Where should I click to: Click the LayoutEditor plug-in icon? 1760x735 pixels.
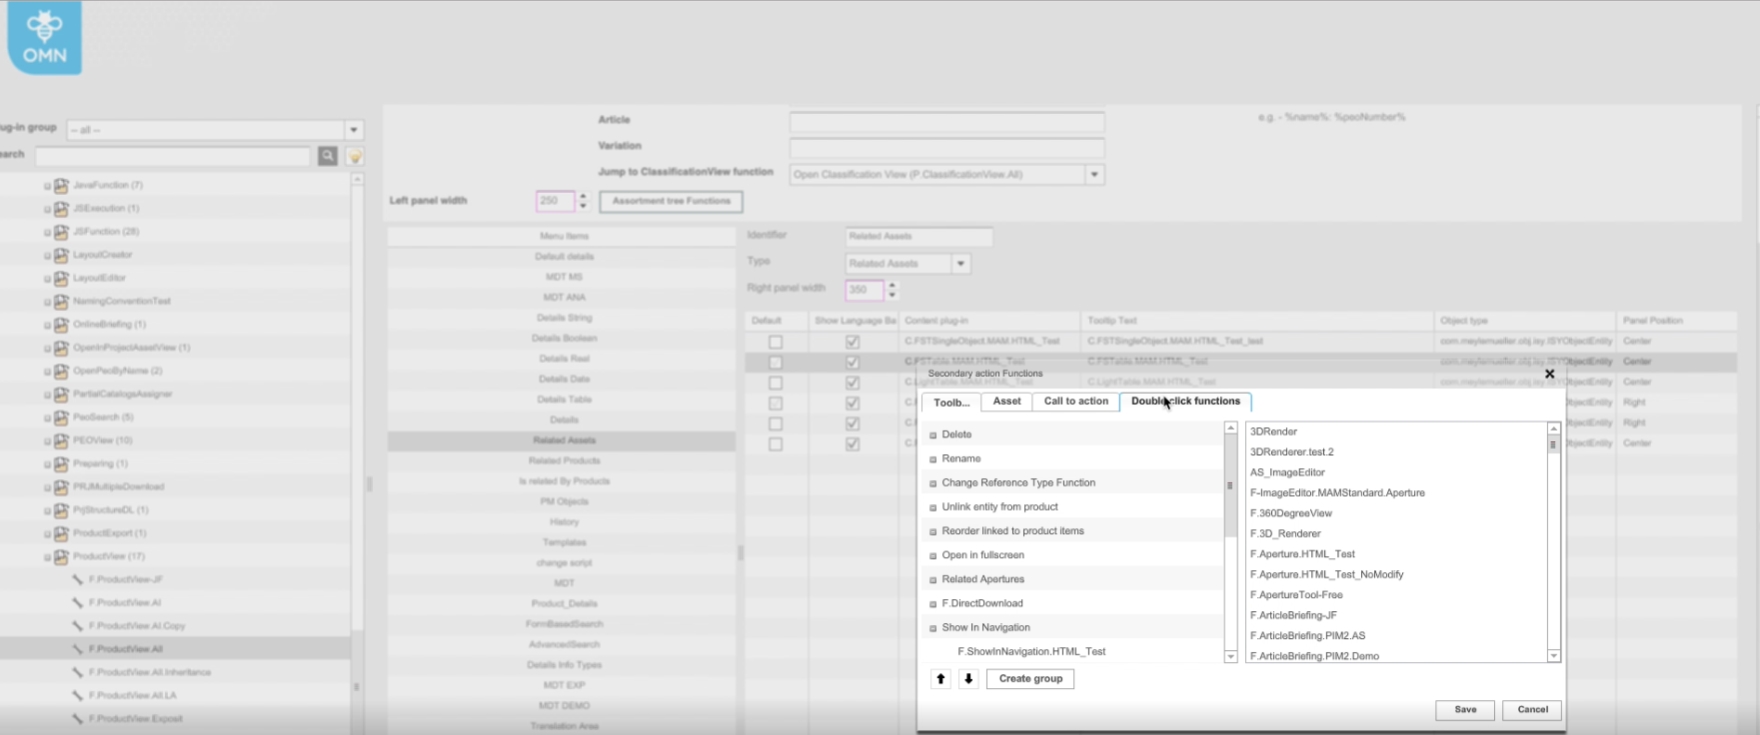tap(62, 278)
